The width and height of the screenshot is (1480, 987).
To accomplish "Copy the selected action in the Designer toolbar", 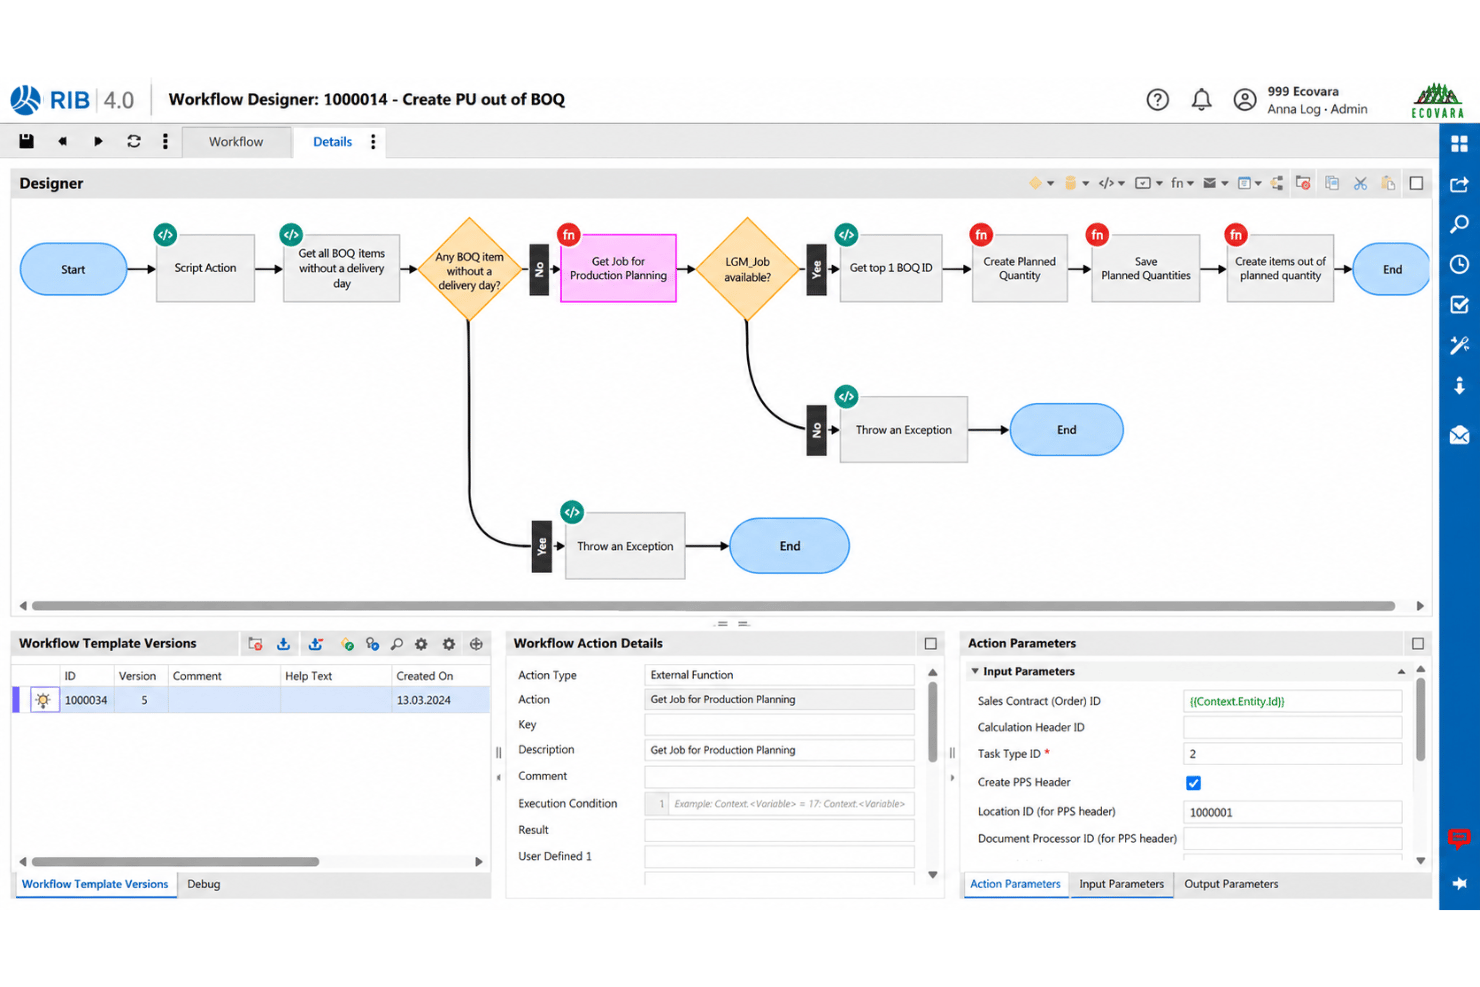I will (1332, 183).
